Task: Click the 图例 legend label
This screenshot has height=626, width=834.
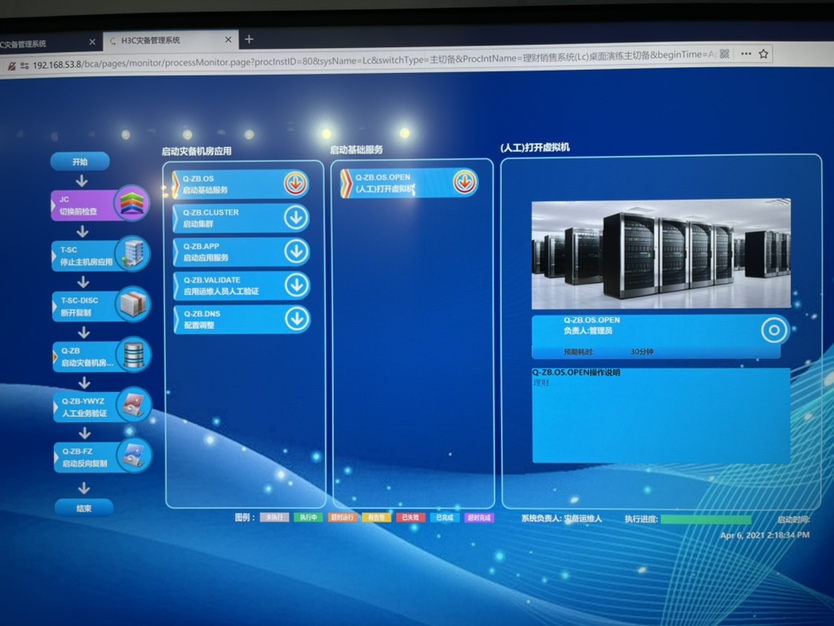Action: [x=245, y=517]
